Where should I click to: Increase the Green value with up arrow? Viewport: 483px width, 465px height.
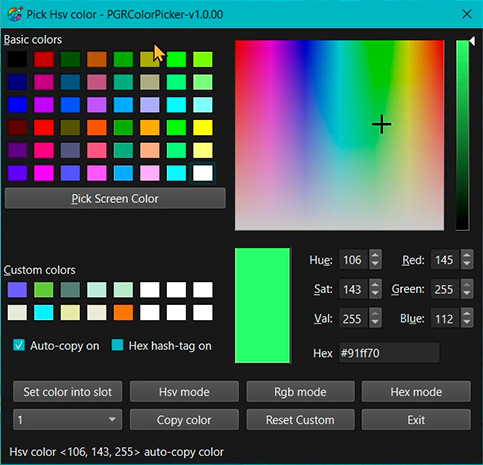(467, 285)
